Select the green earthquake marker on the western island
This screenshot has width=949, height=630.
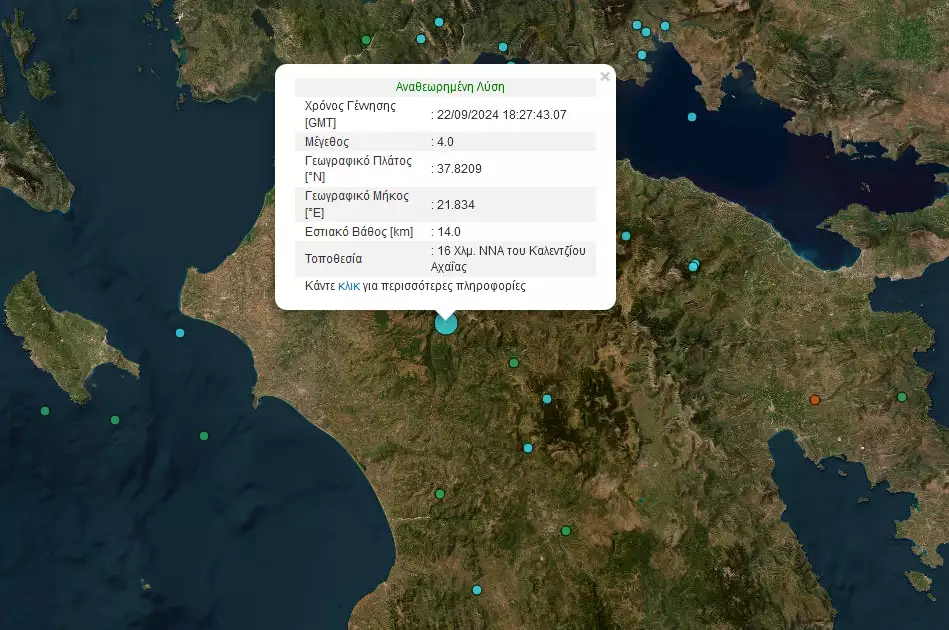click(45, 410)
